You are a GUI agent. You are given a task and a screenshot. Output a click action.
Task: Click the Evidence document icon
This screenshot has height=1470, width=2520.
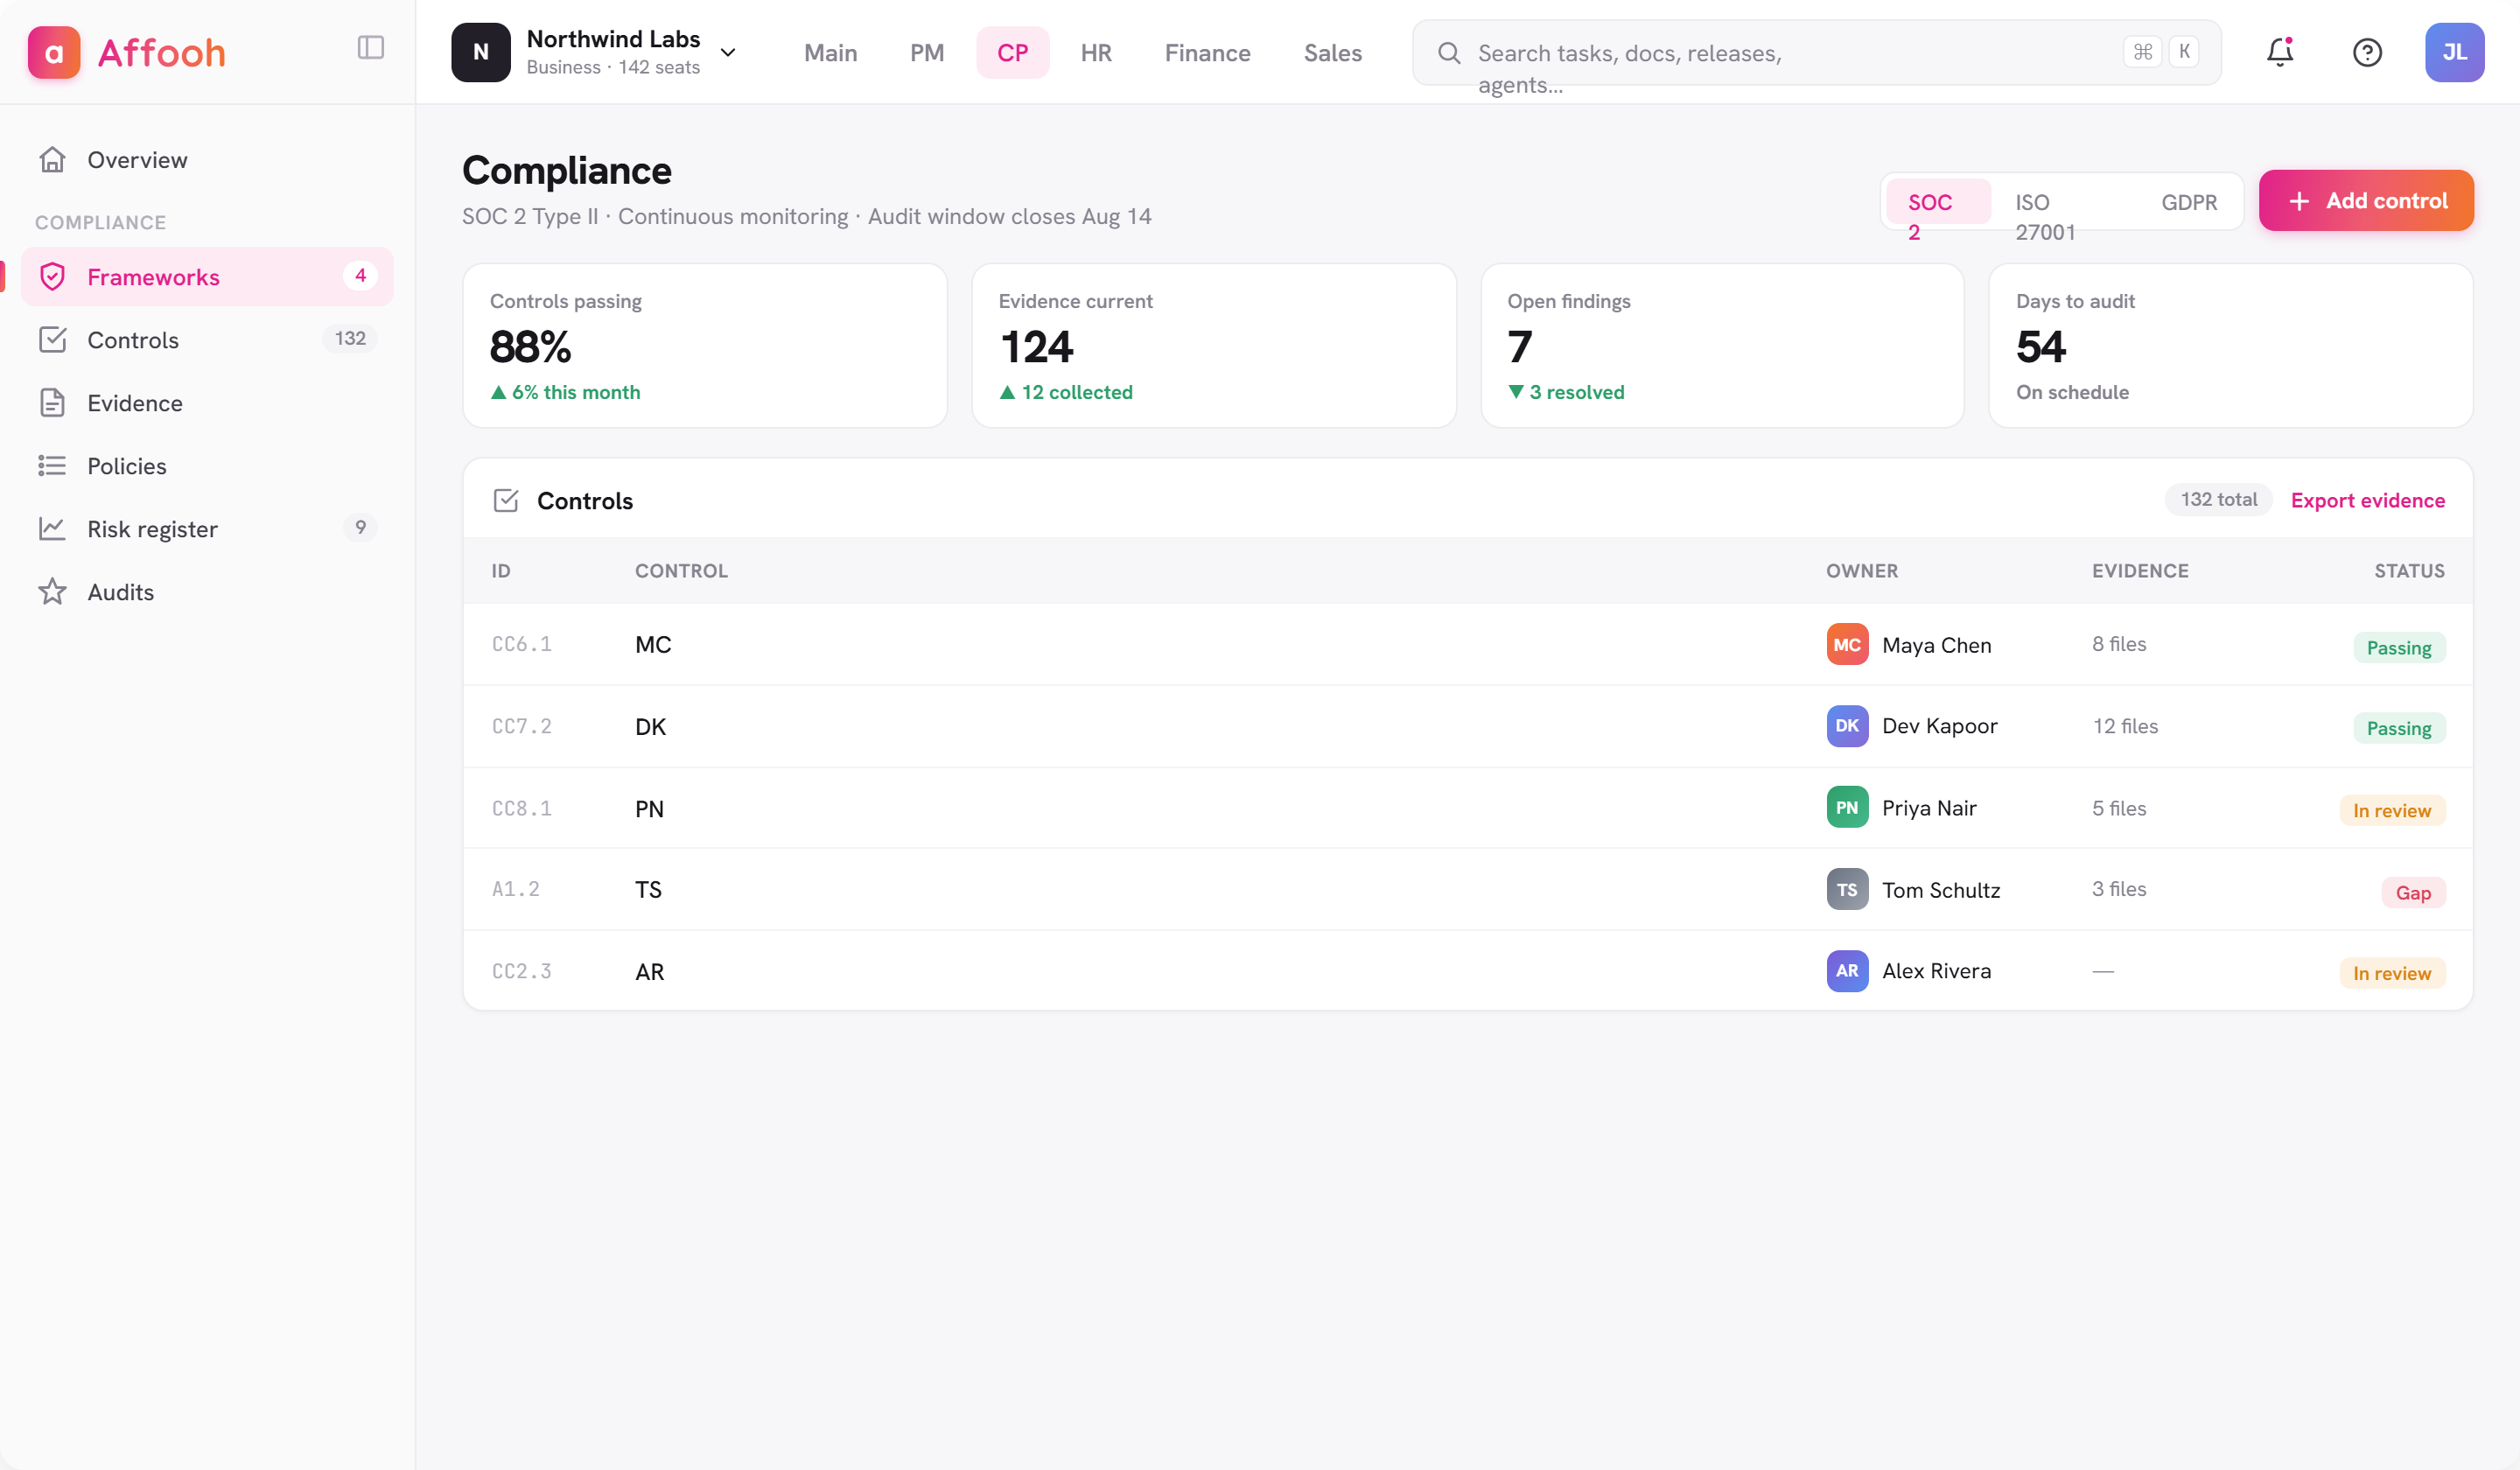point(52,403)
